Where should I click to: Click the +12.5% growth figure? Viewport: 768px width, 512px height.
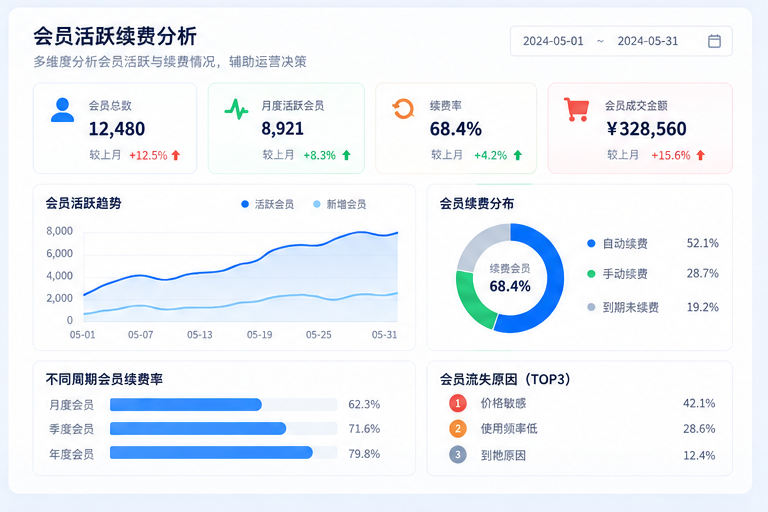(x=148, y=155)
